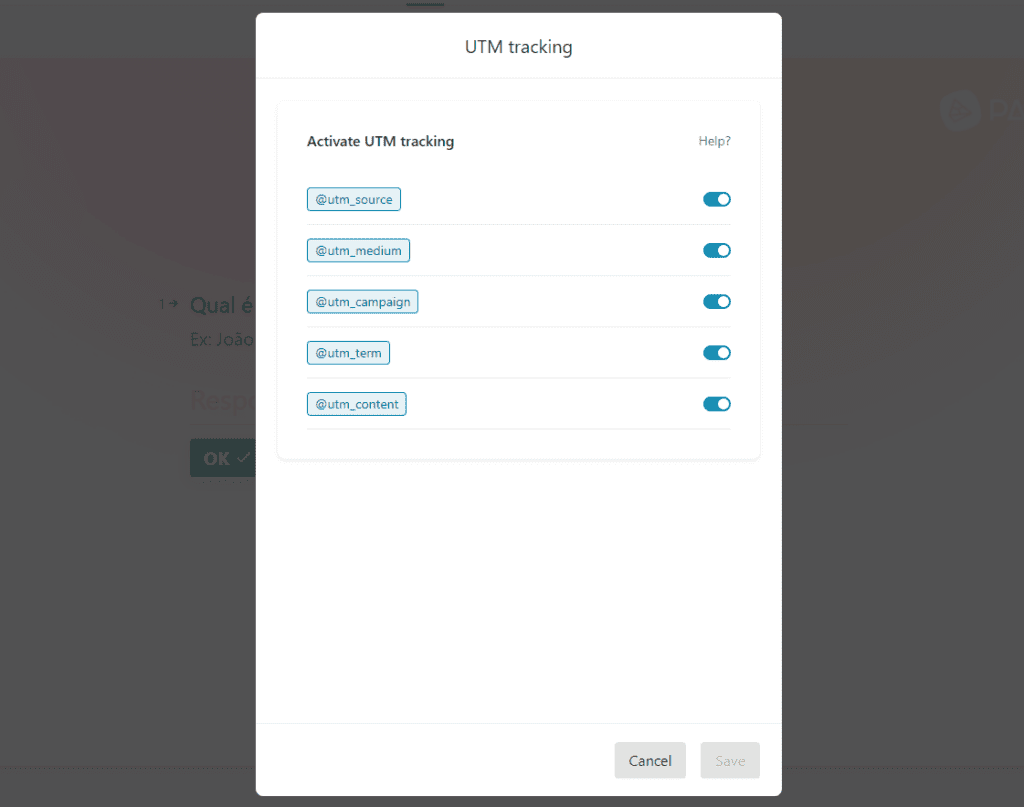The width and height of the screenshot is (1024, 807).
Task: Click the question number arrow icon
Action: point(168,304)
